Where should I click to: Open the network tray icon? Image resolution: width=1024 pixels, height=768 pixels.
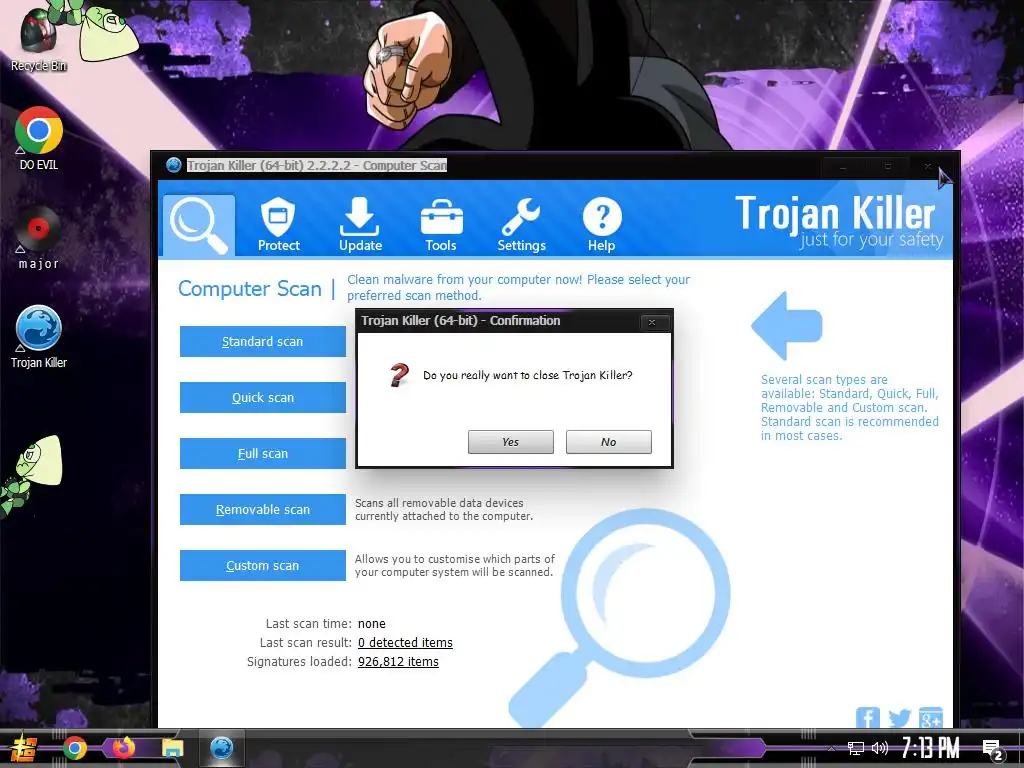pos(856,748)
